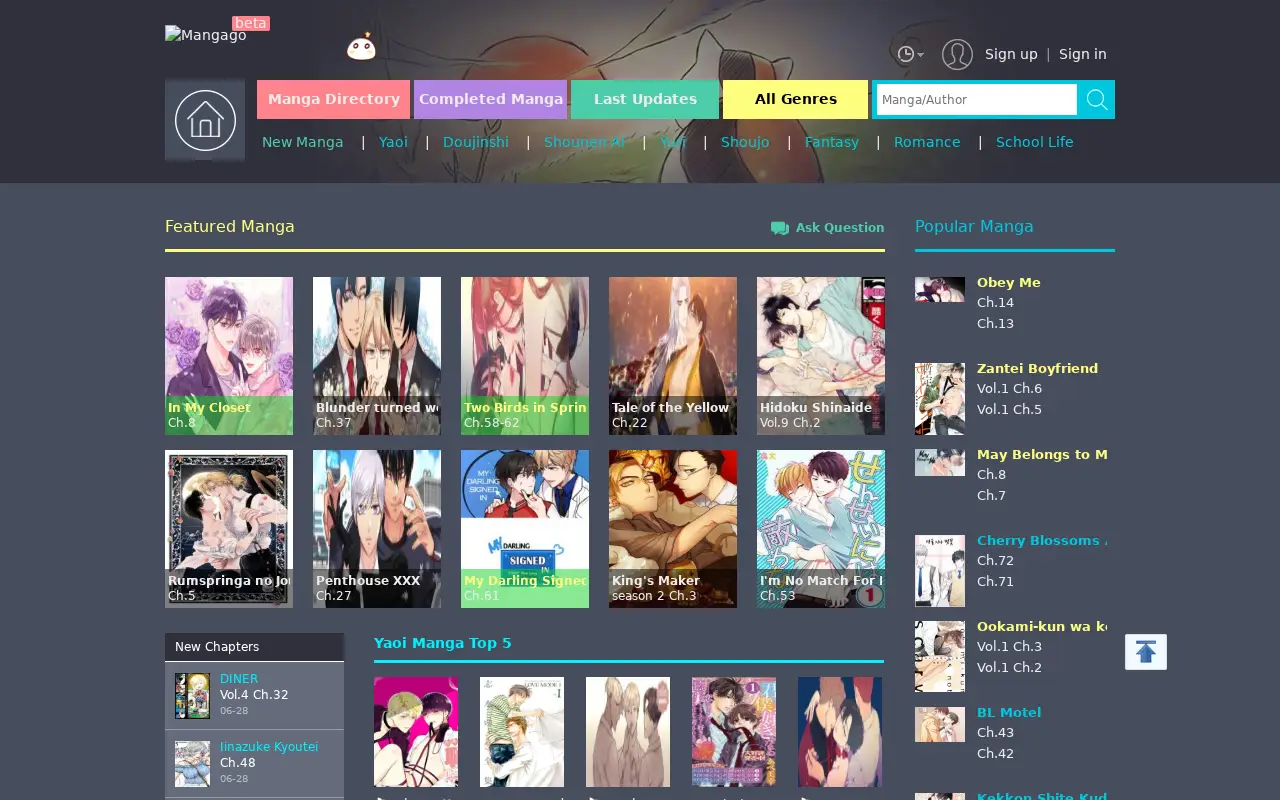Open the Shoujo genre link
This screenshot has width=1280, height=800.
coord(745,142)
